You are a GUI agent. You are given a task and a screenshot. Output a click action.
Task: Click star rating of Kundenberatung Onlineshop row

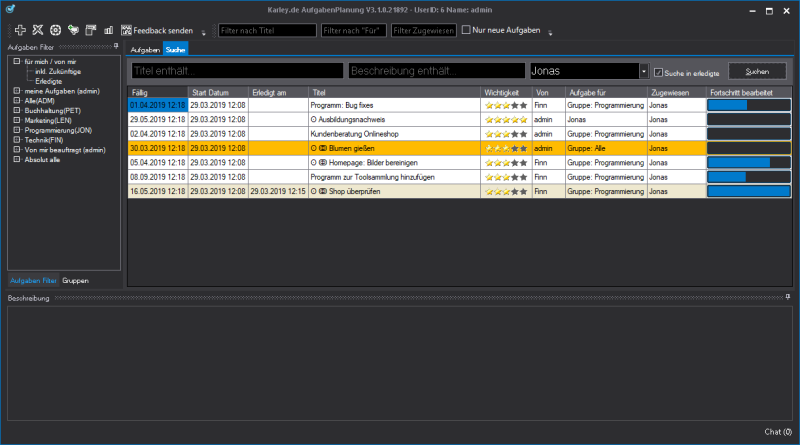tap(506, 134)
